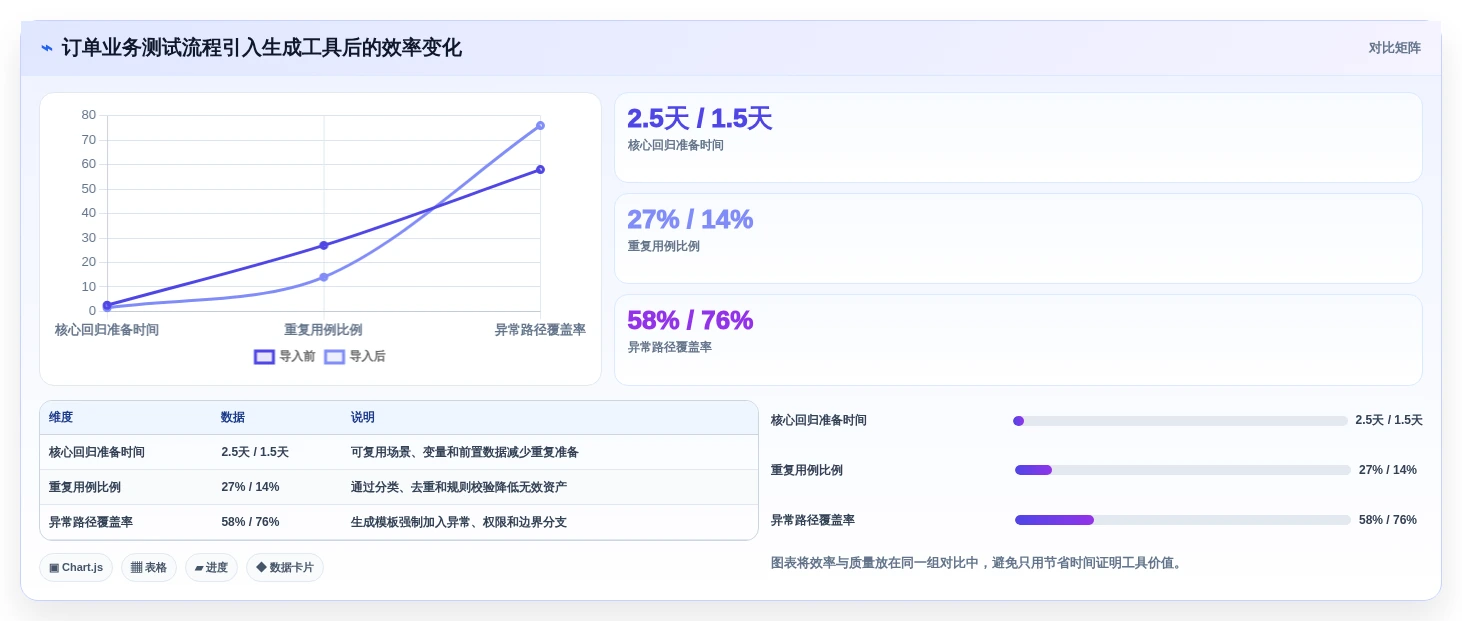Screen dimensions: 1462x621
Task: Click the 对比矩阵 label in header
Action: point(1394,48)
